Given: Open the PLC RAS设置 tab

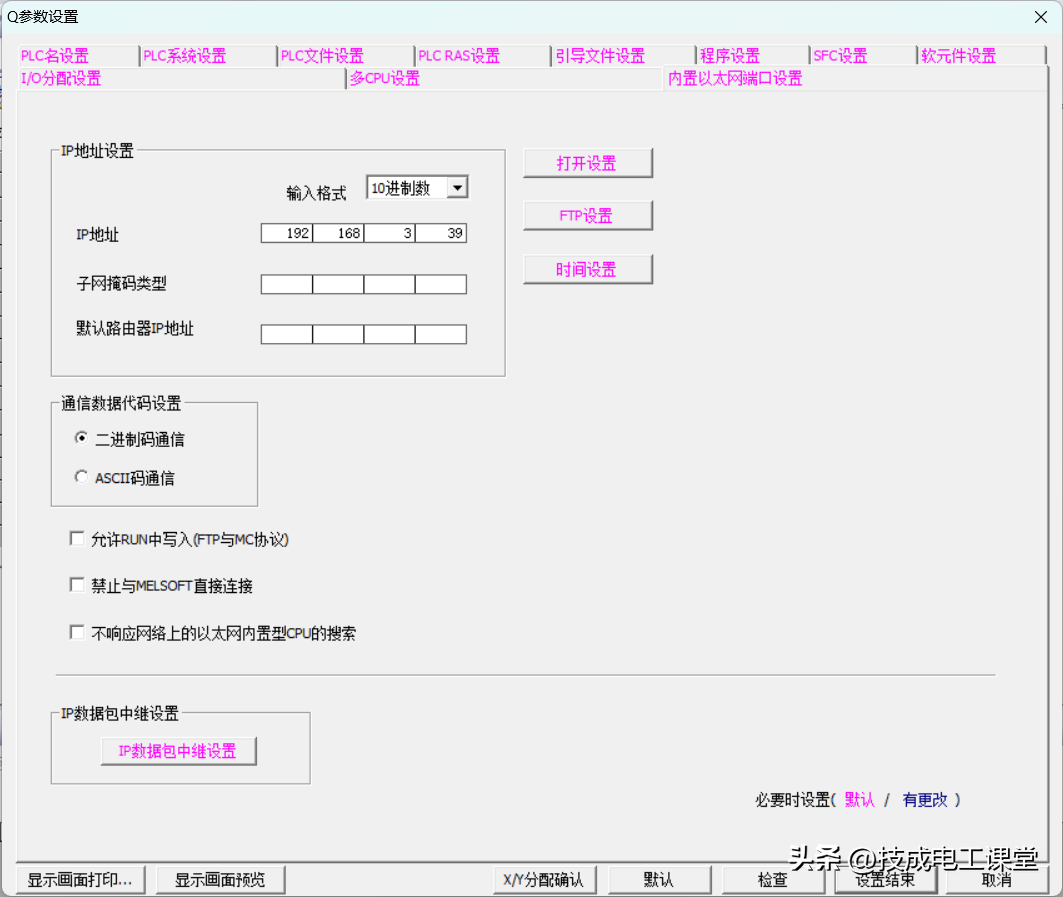Looking at the screenshot, I should 459,56.
